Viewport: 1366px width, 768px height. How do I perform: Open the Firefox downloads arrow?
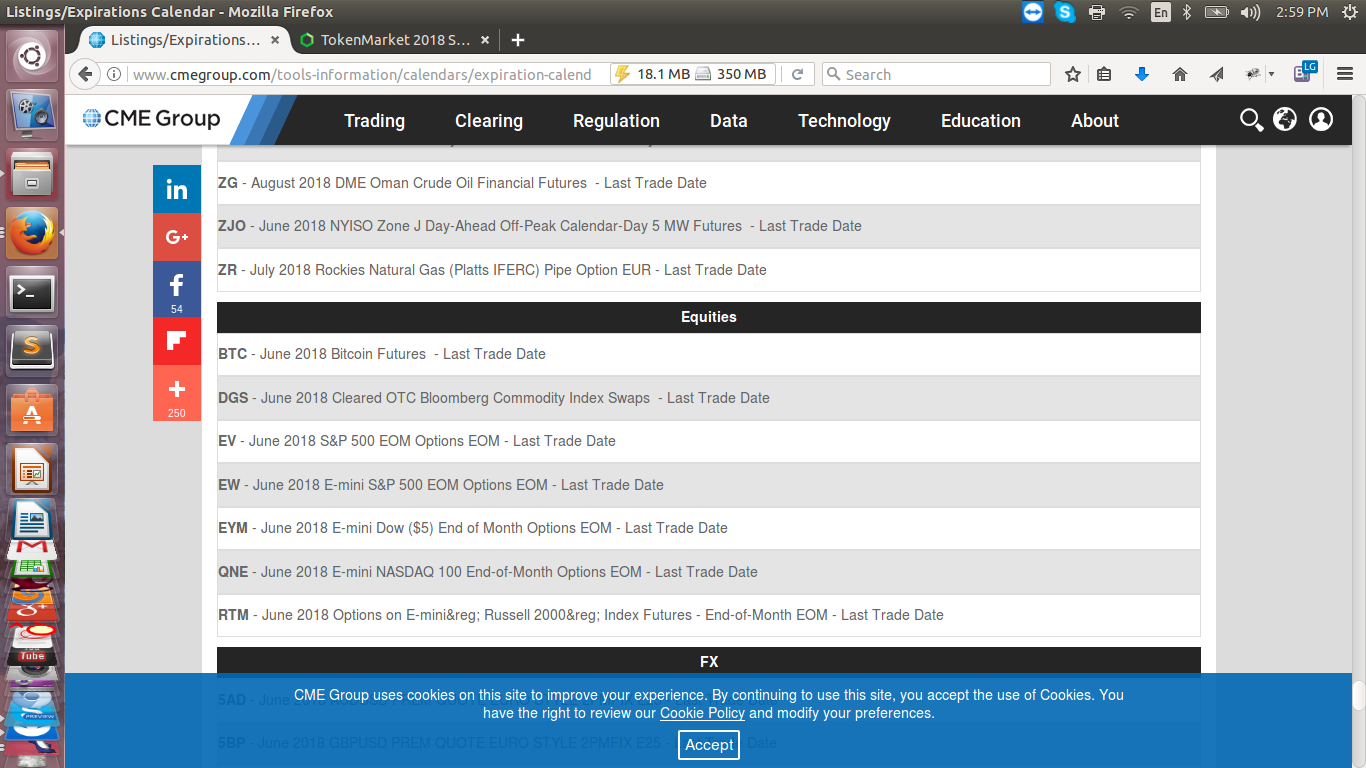tap(1142, 74)
